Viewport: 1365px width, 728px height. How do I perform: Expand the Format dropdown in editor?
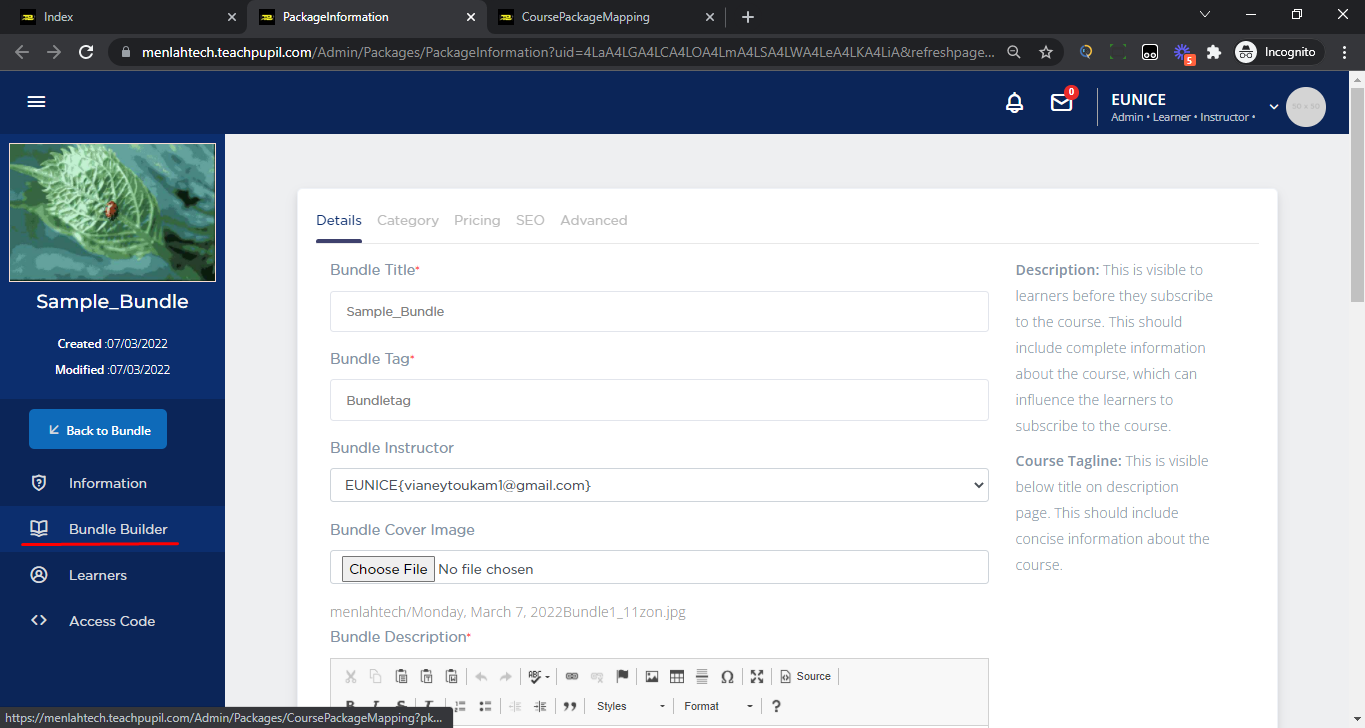click(x=718, y=706)
